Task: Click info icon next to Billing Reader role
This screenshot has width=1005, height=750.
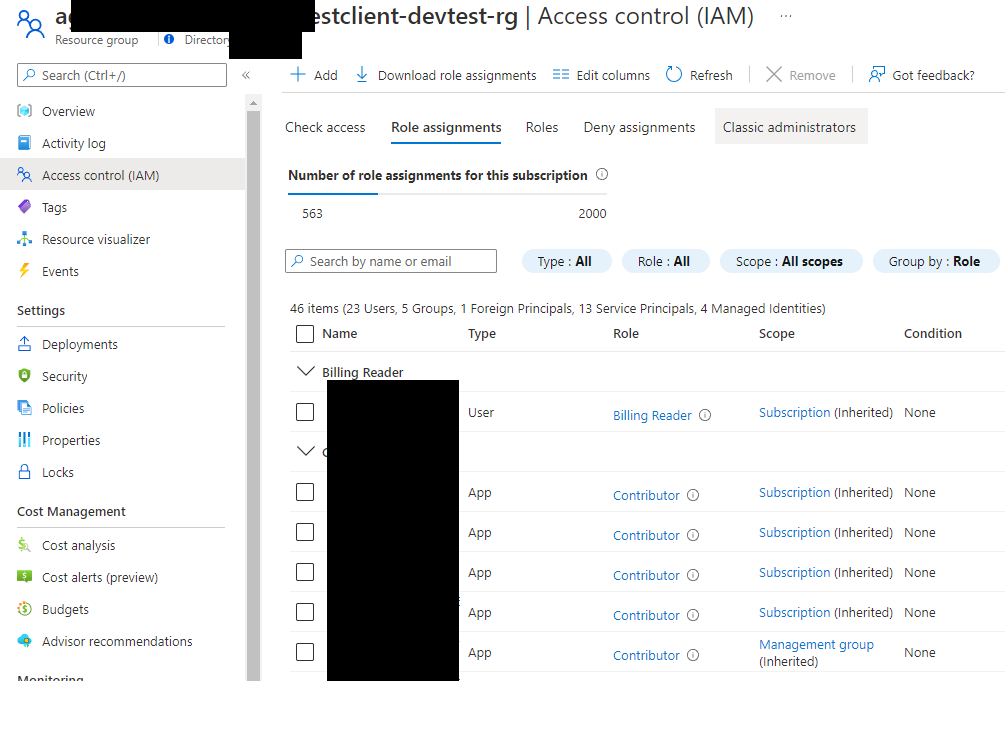Action: 705,415
